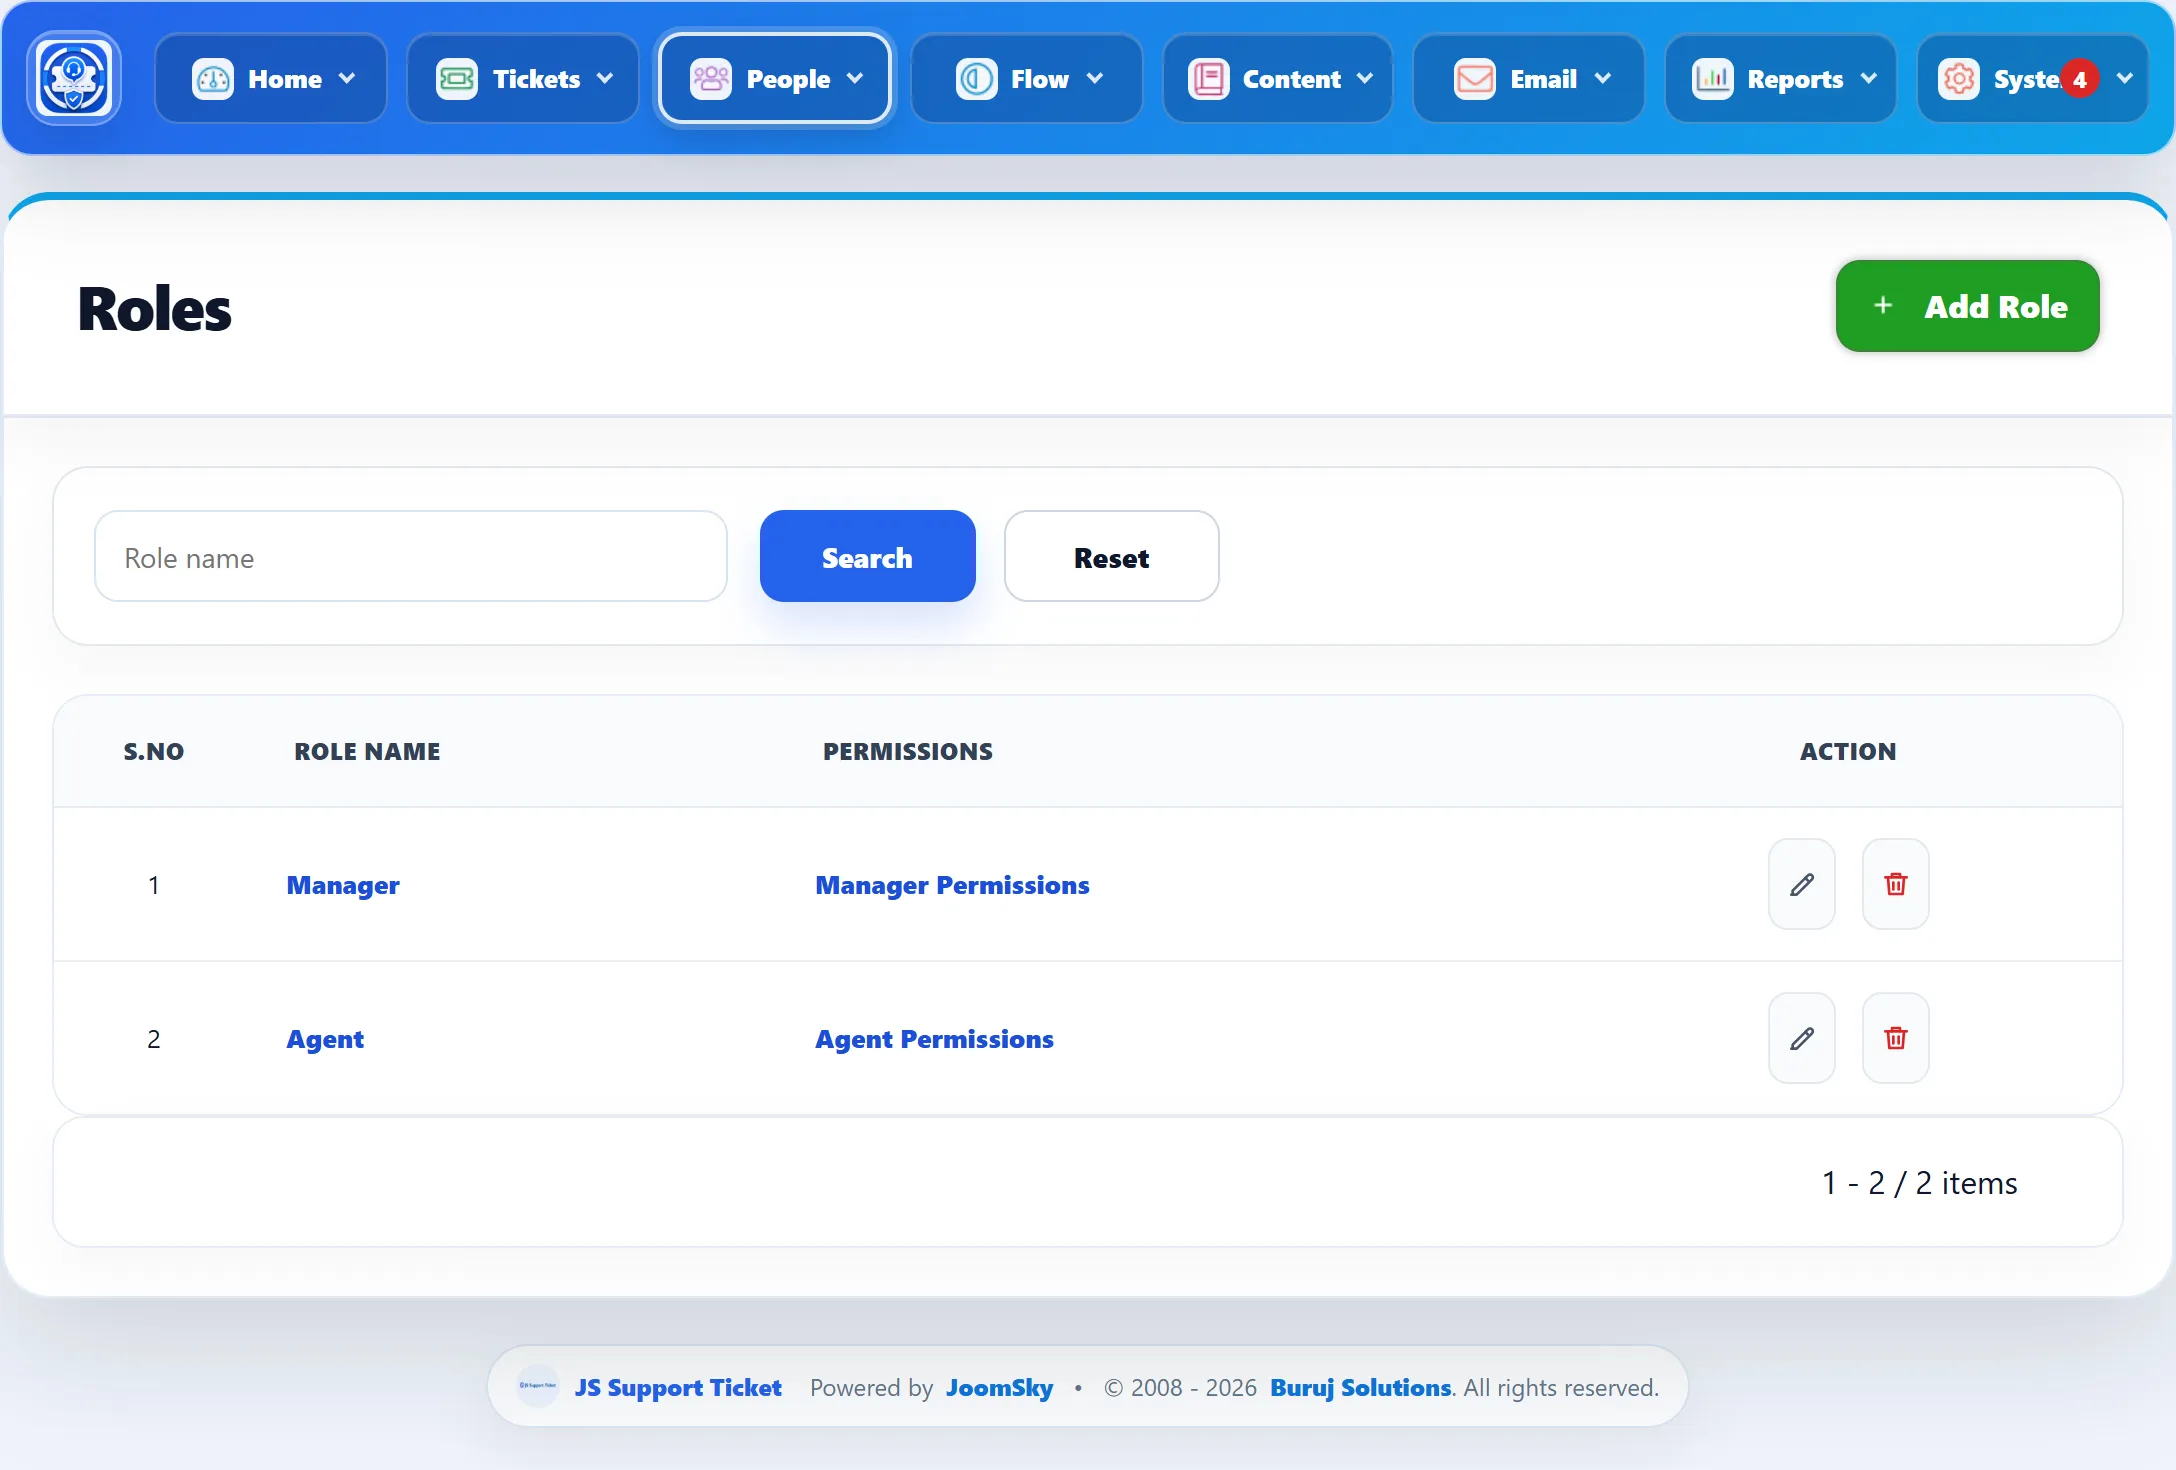The height and width of the screenshot is (1470, 2176).
Task: Click the ROLE NAME column header
Action: click(x=367, y=751)
